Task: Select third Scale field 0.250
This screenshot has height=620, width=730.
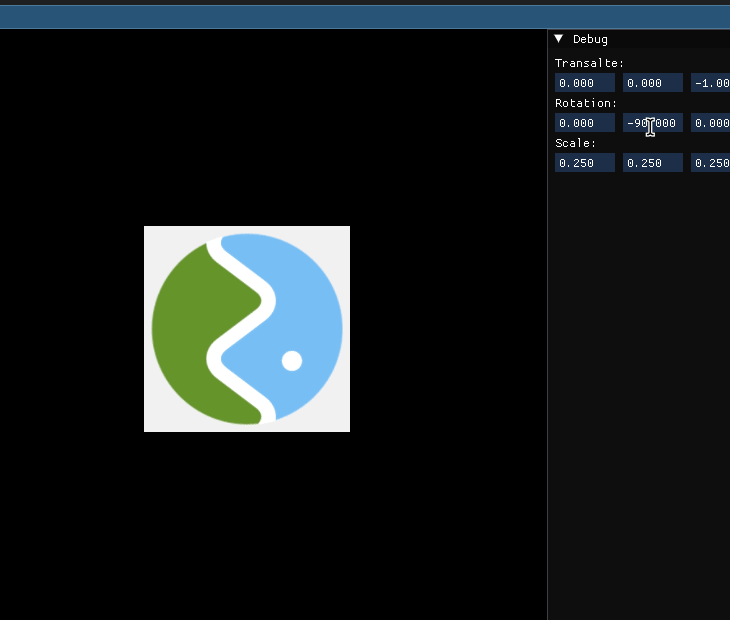Action: 710,163
